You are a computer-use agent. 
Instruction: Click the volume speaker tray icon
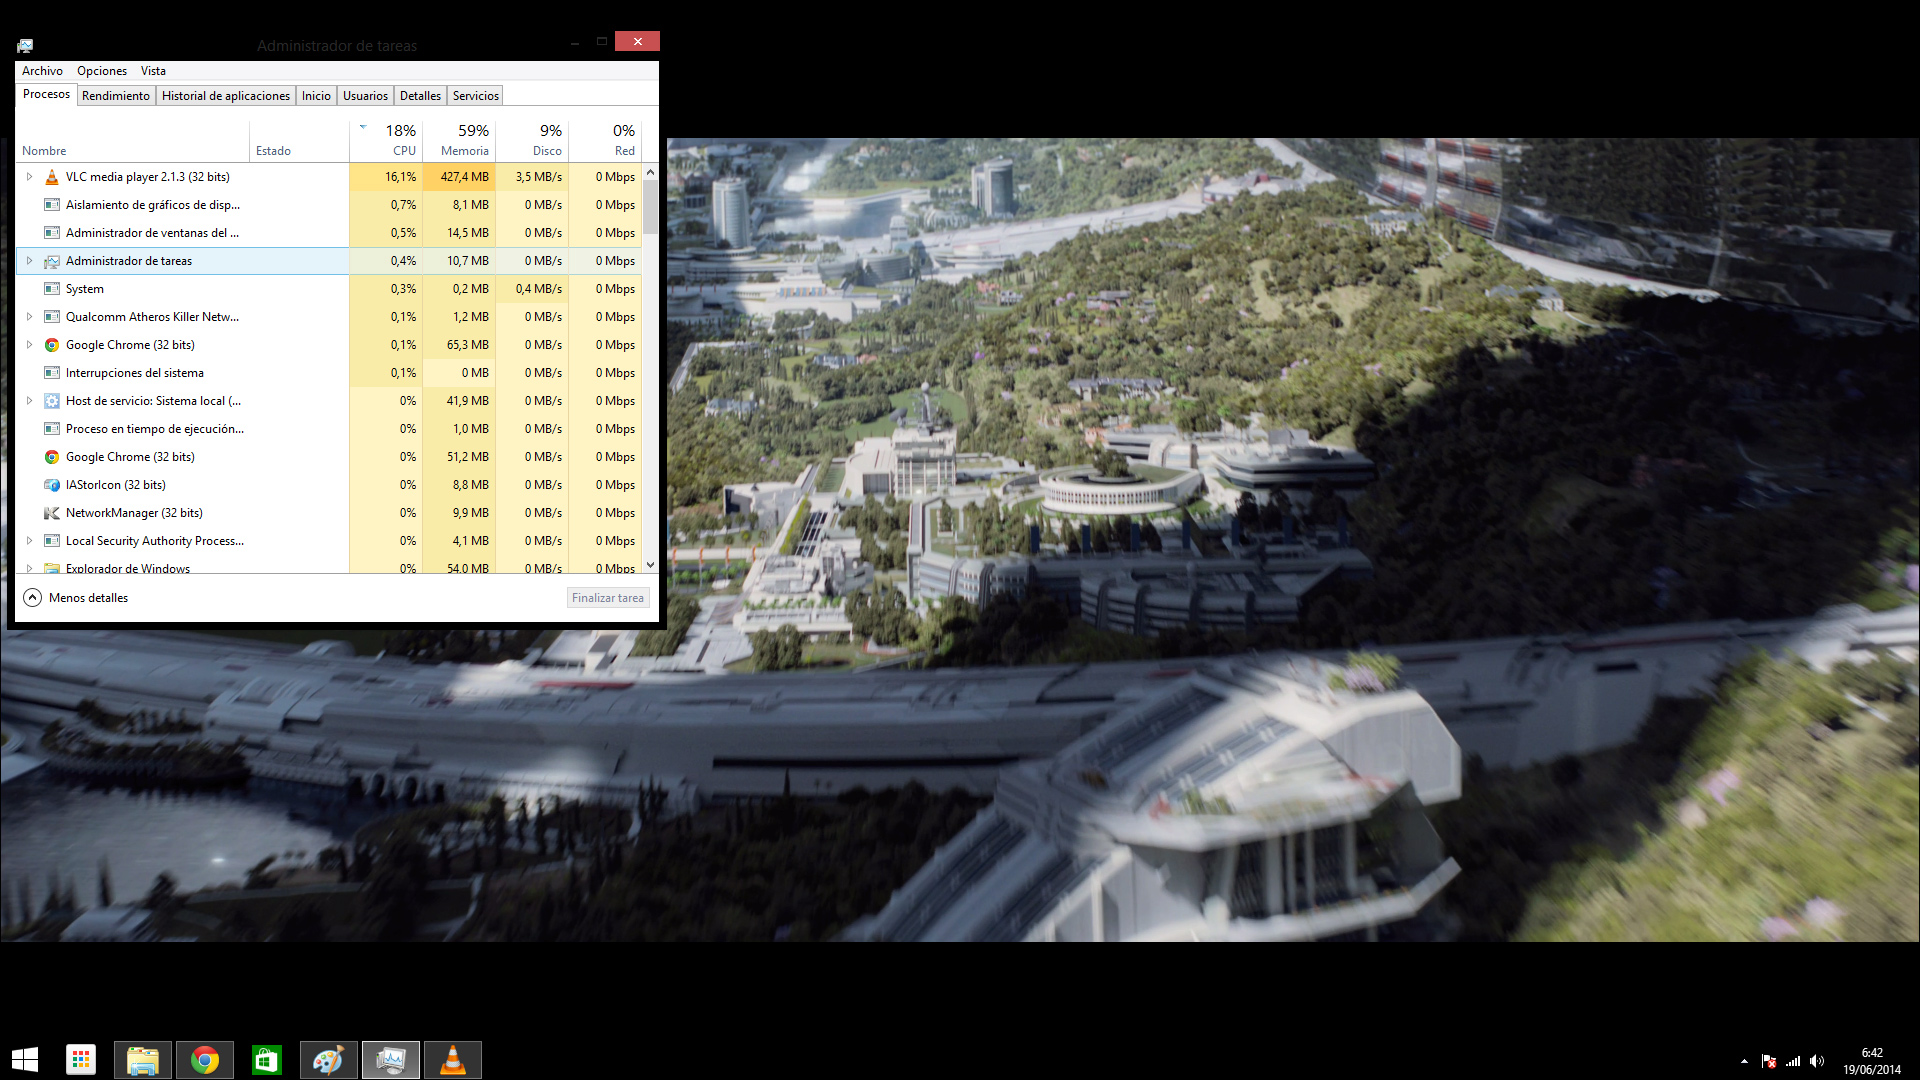pyautogui.click(x=1817, y=1061)
